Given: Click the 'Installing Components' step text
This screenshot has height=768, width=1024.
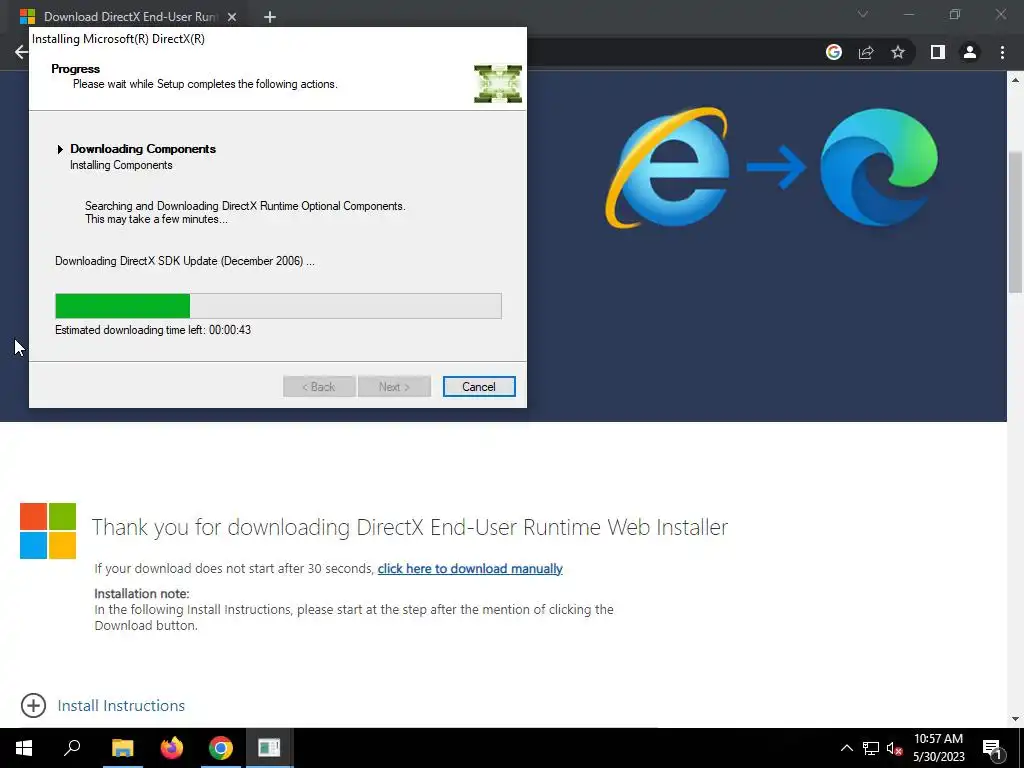Looking at the screenshot, I should click(x=121, y=165).
